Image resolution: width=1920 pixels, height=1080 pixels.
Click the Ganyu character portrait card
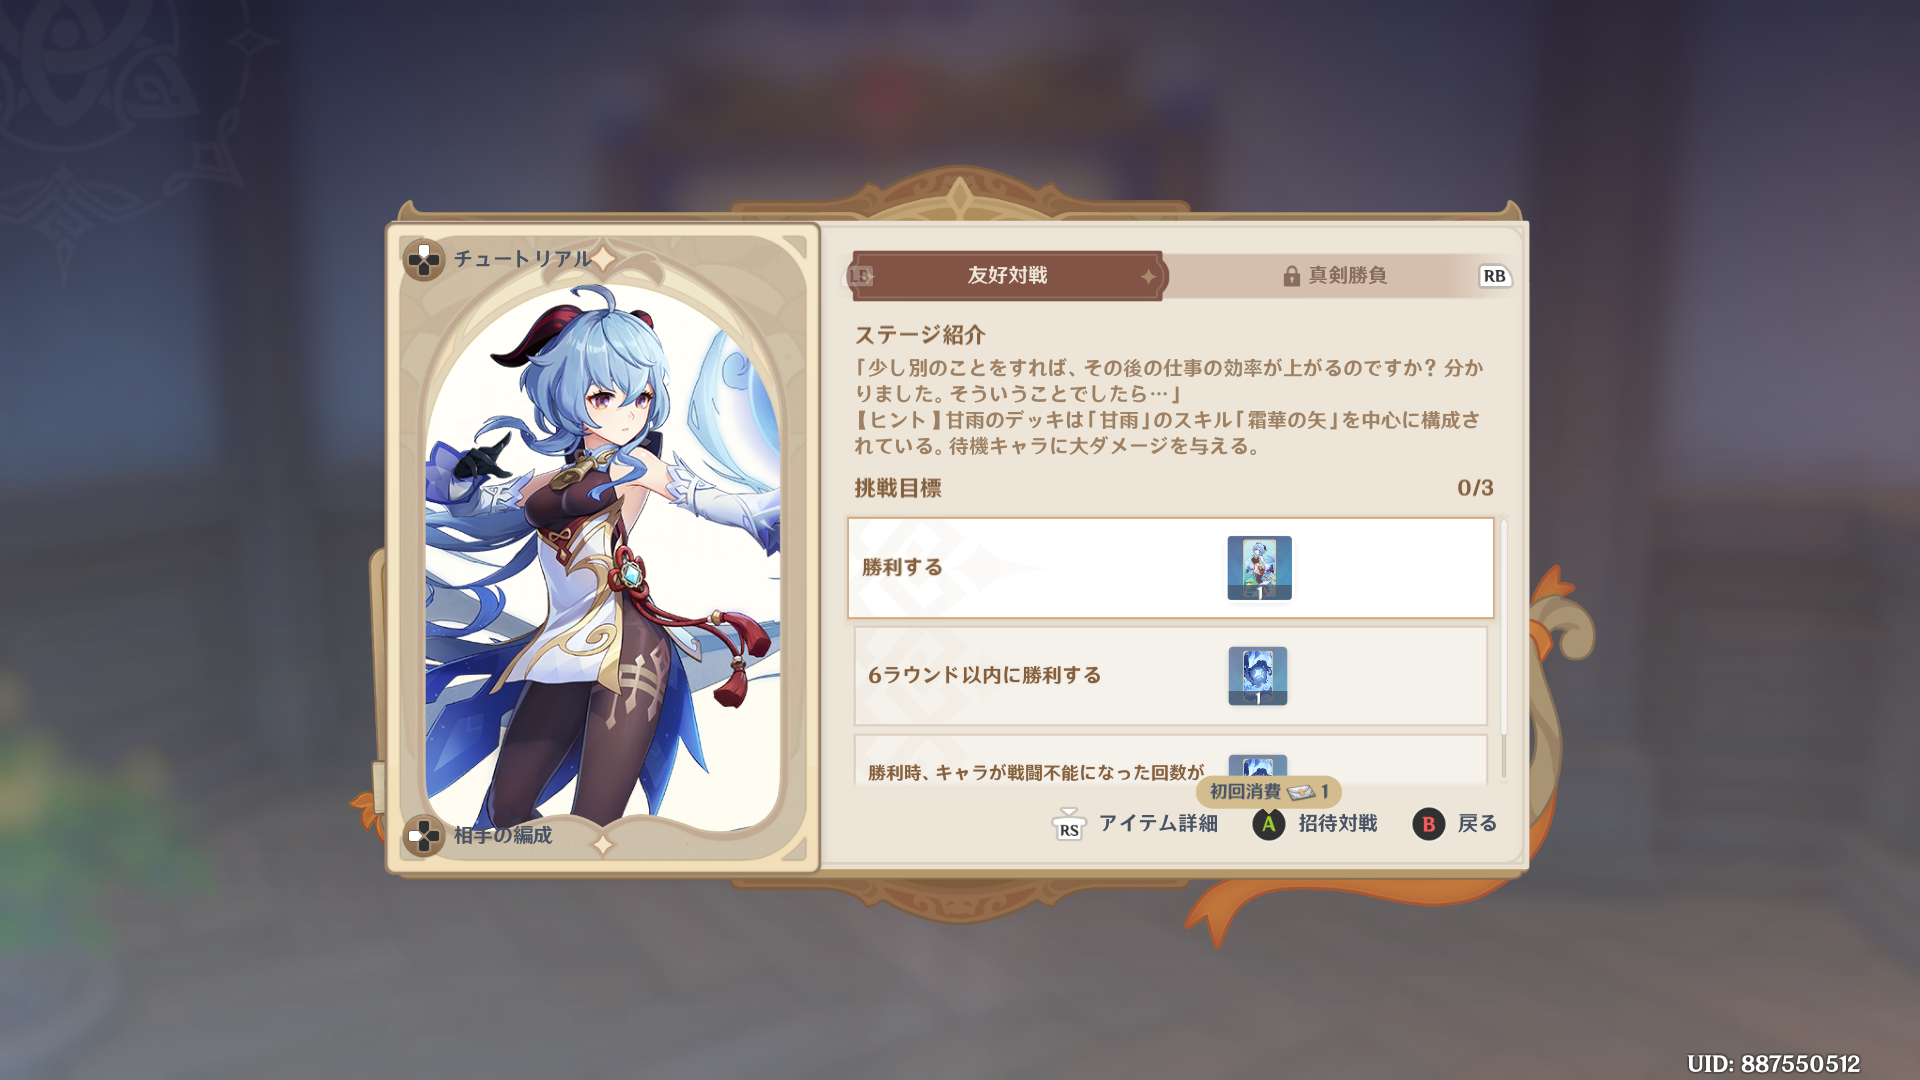[603, 548]
